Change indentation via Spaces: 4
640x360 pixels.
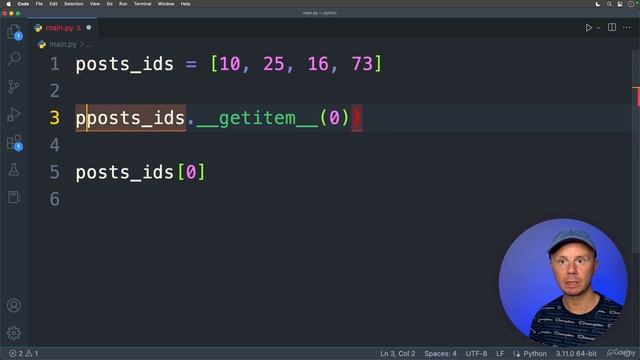(x=440, y=353)
